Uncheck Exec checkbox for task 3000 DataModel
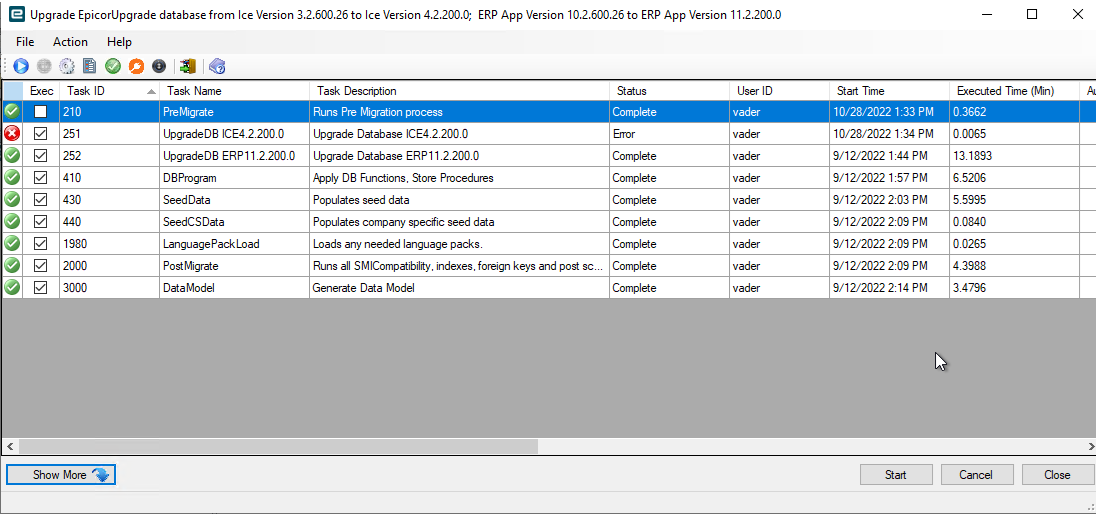 click(41, 287)
